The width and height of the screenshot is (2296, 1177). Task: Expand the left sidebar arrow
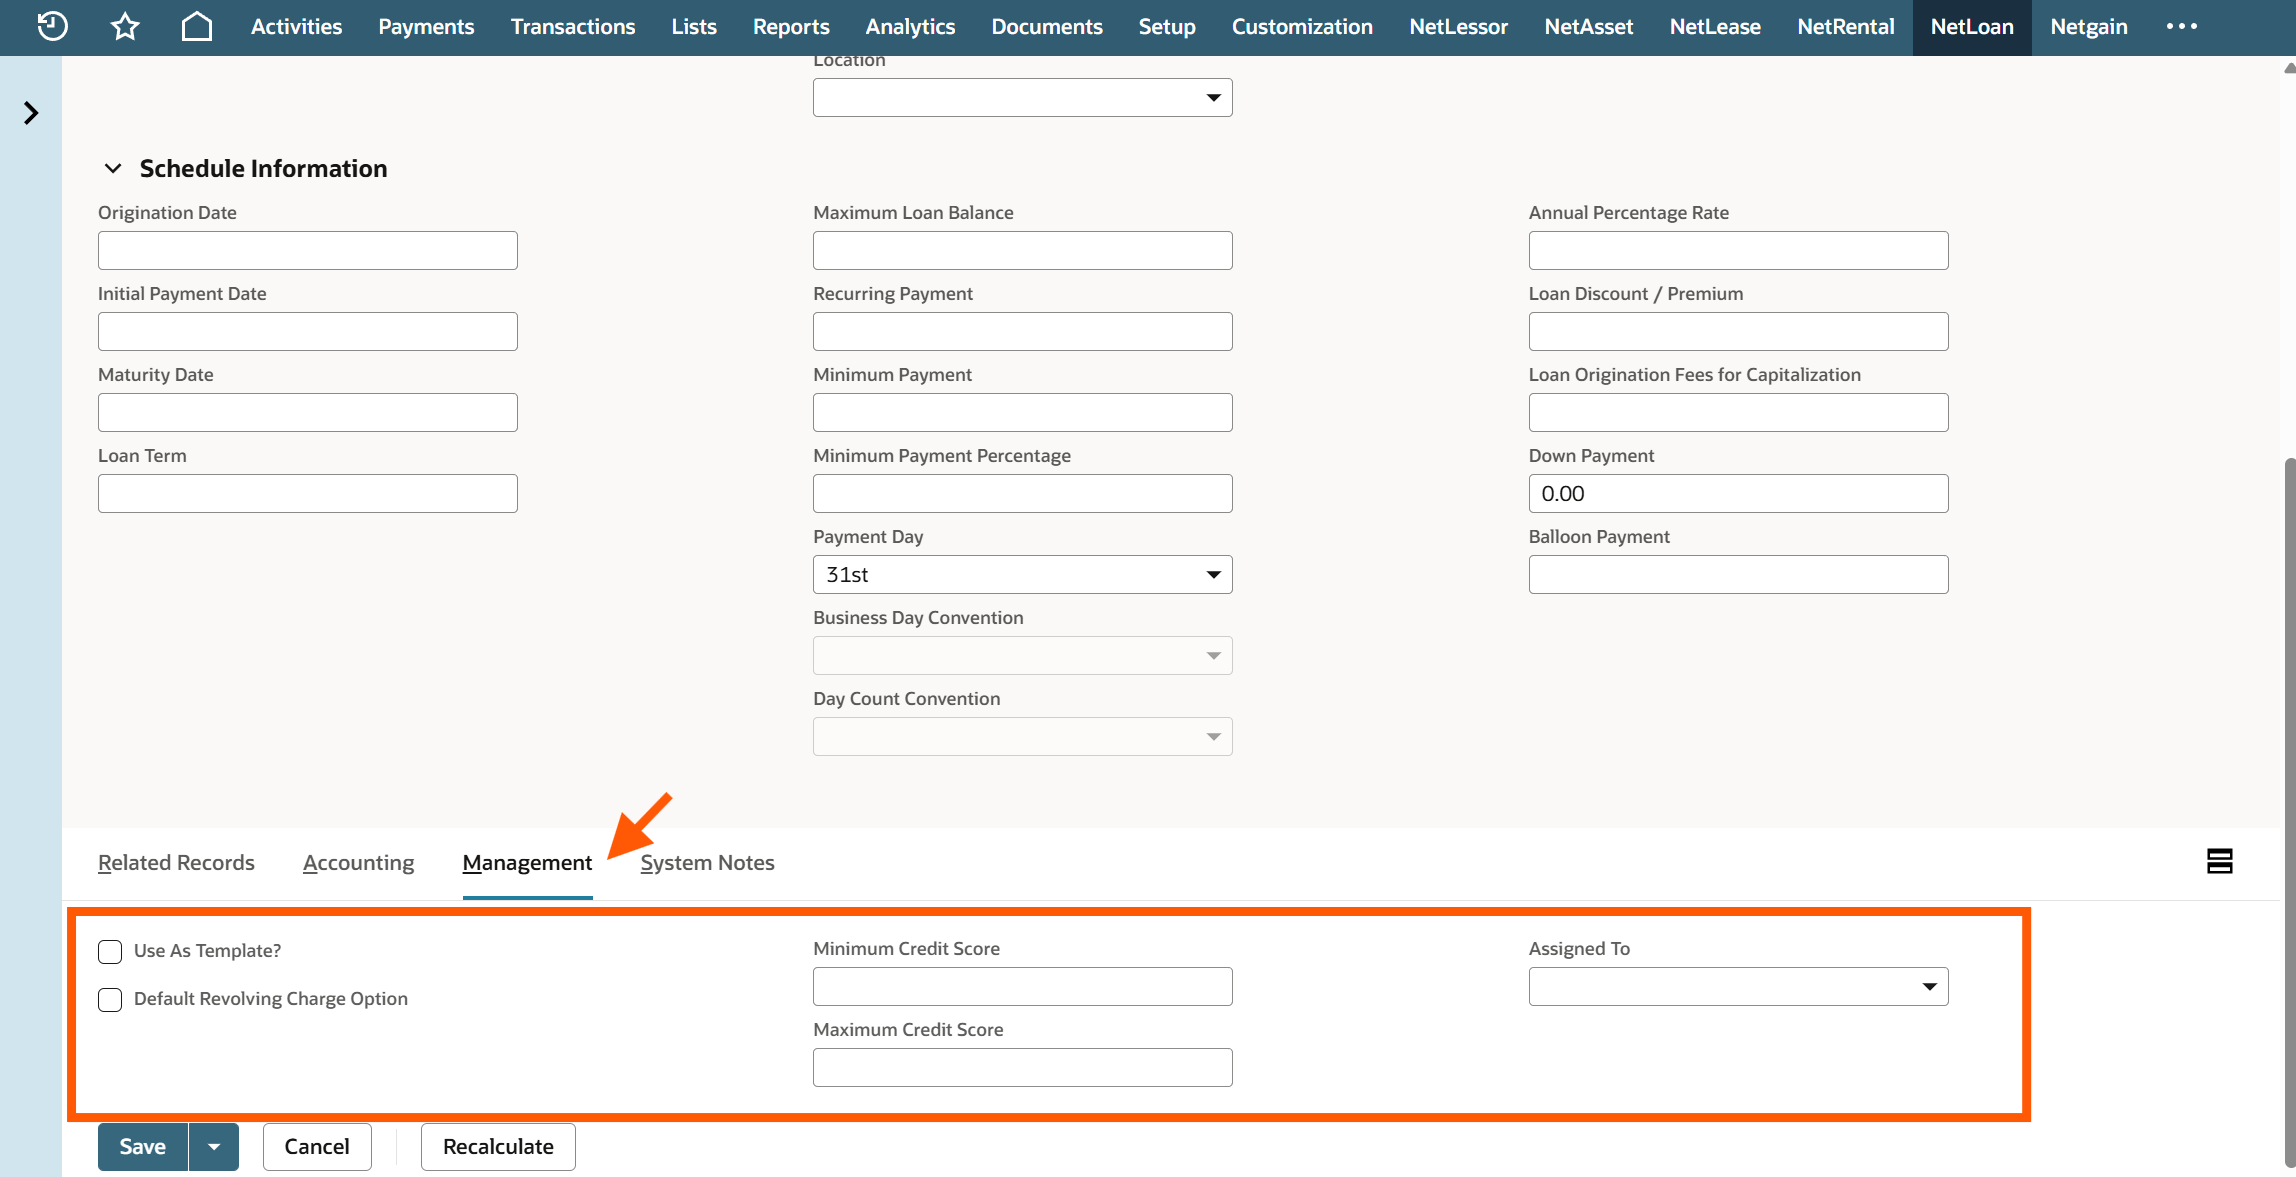click(31, 113)
